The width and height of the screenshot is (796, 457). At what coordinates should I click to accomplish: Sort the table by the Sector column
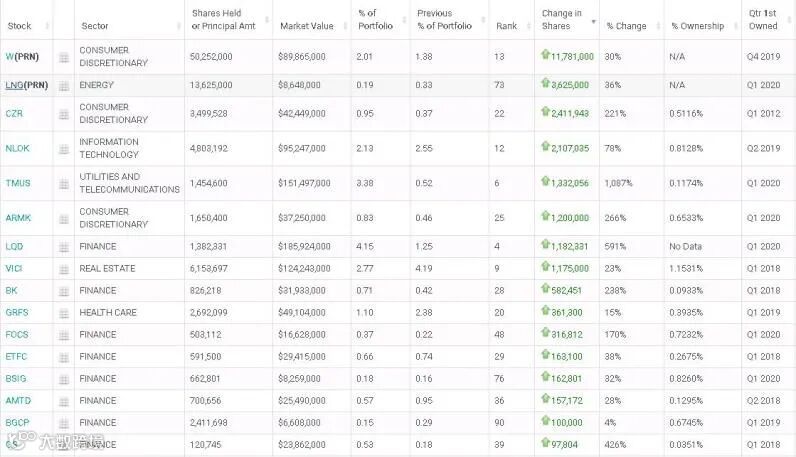(x=129, y=26)
